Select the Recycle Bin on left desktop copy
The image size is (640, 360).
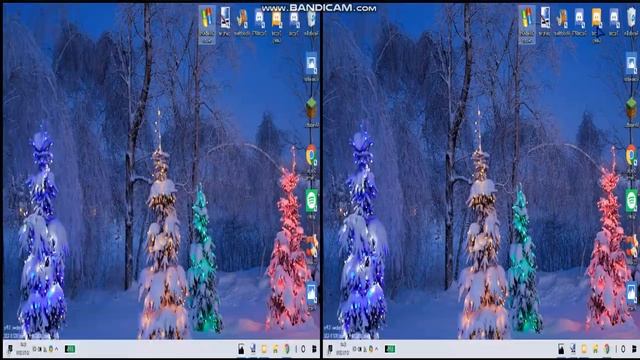point(312,19)
